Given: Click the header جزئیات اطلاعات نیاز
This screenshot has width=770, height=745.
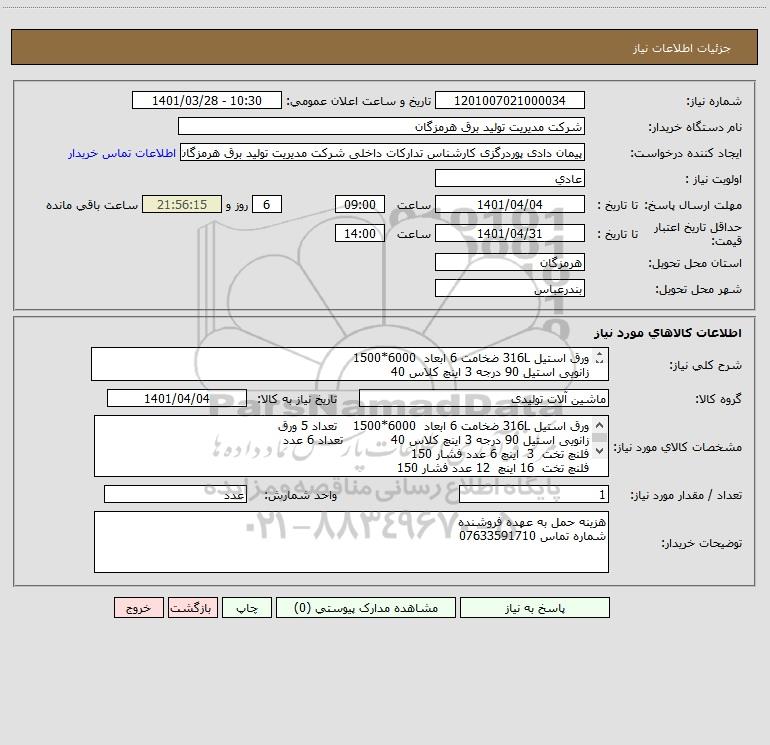Looking at the screenshot, I should [682, 48].
